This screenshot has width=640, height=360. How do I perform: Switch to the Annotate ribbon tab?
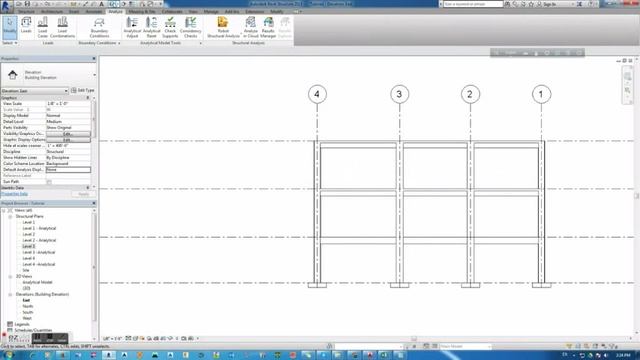(x=94, y=11)
